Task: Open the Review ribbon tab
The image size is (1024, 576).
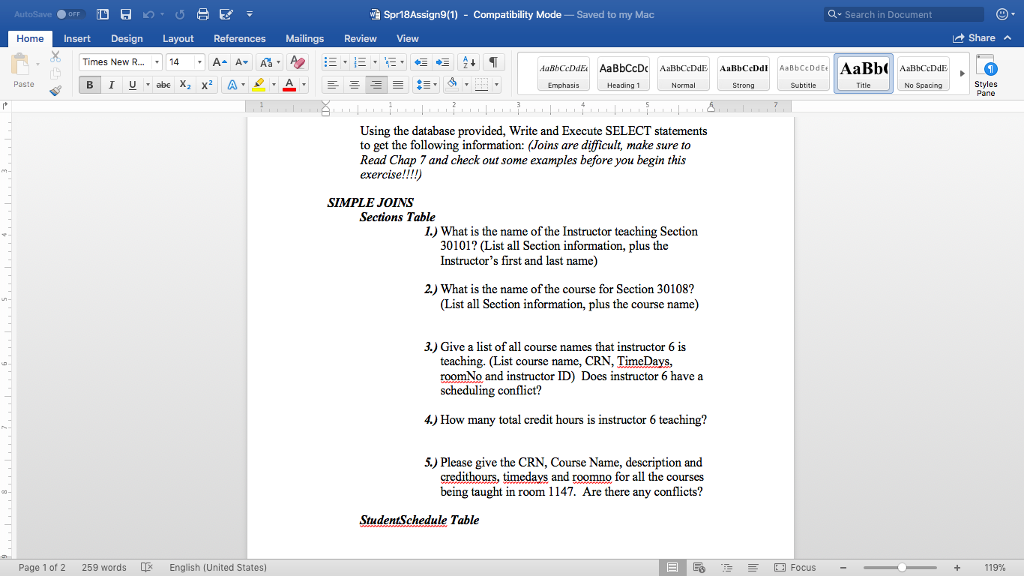Action: click(x=362, y=38)
